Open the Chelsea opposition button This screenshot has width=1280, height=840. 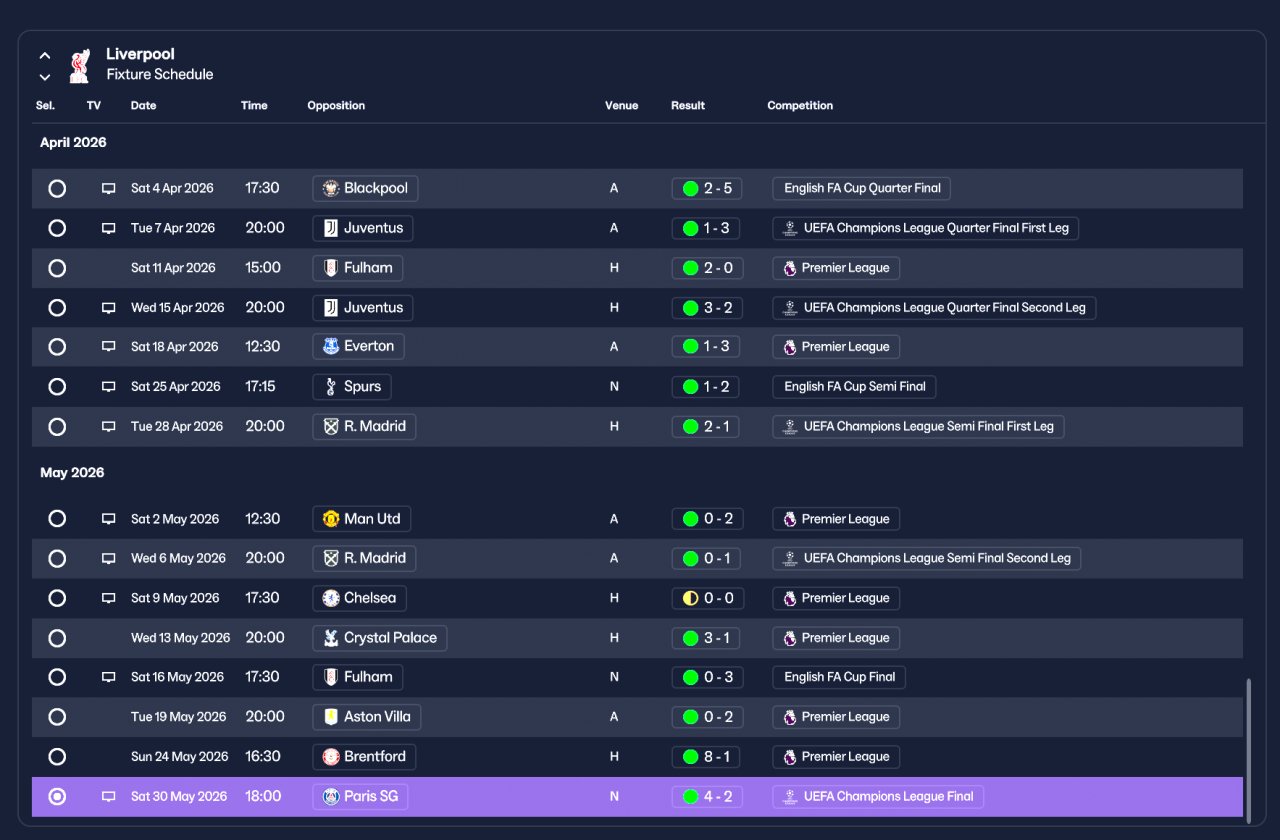click(x=359, y=598)
